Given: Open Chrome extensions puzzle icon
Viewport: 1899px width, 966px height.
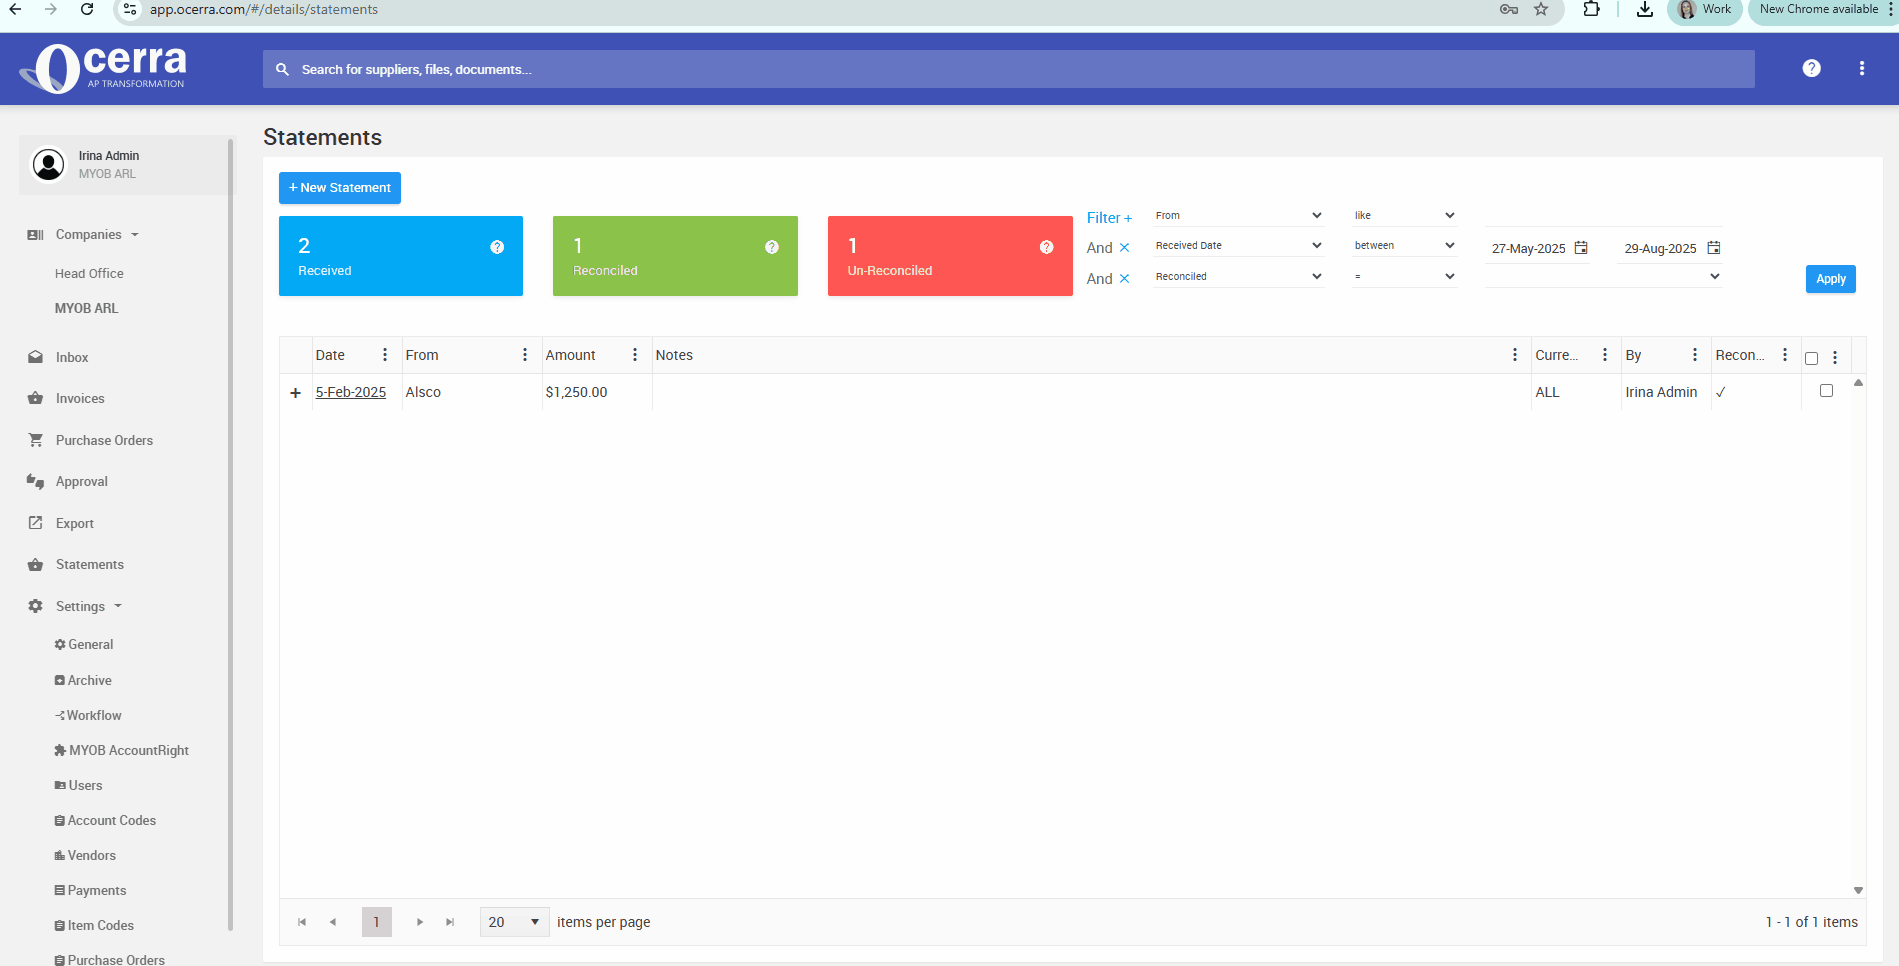Looking at the screenshot, I should pos(1591,9).
